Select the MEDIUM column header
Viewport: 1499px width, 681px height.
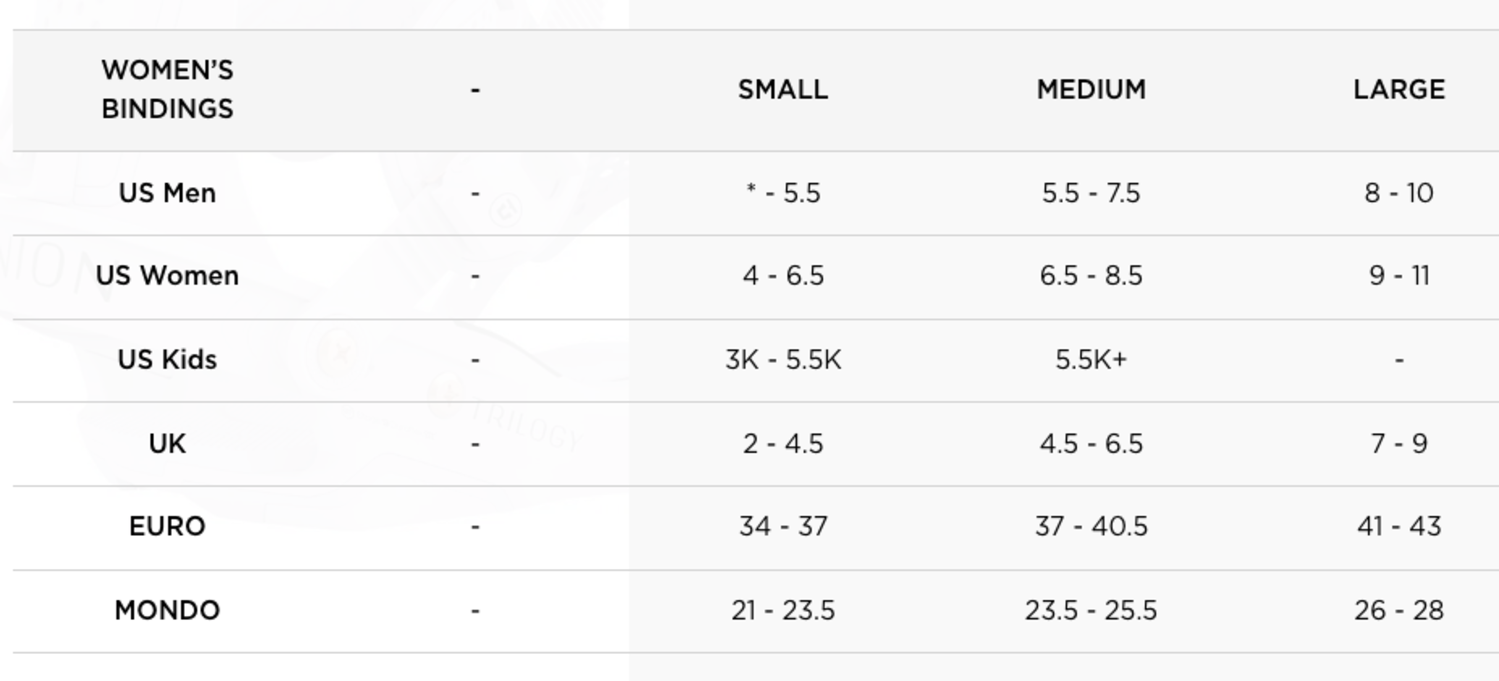[1091, 90]
